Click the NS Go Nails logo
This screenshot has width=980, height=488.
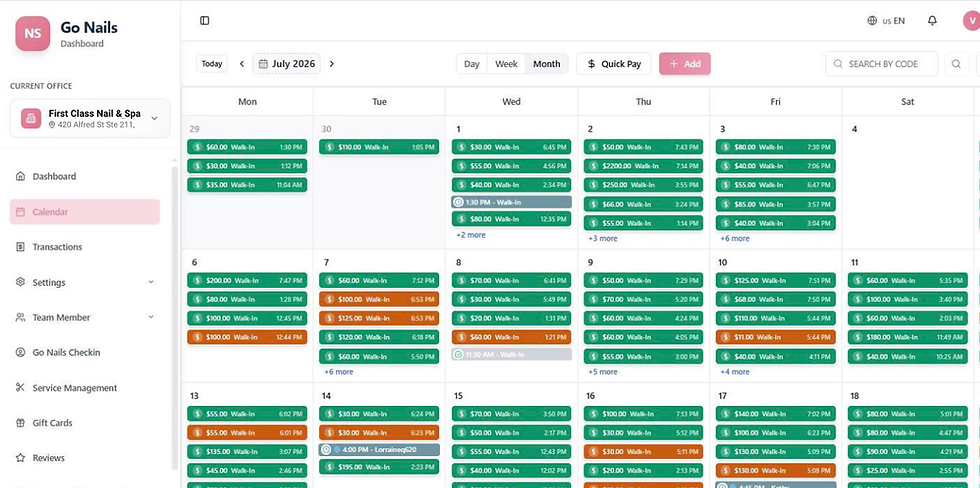[x=32, y=34]
